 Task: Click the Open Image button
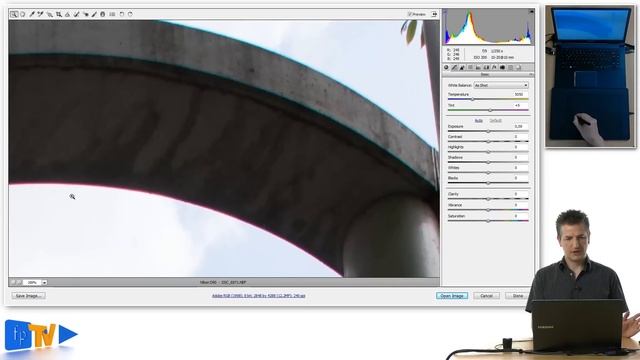pyautogui.click(x=452, y=296)
